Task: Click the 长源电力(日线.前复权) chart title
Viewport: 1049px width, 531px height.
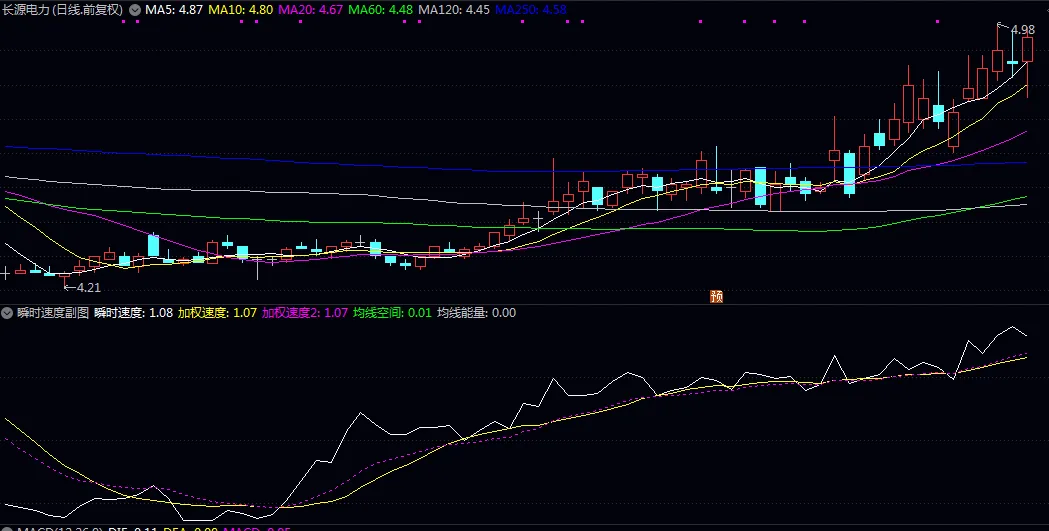Action: tap(64, 10)
